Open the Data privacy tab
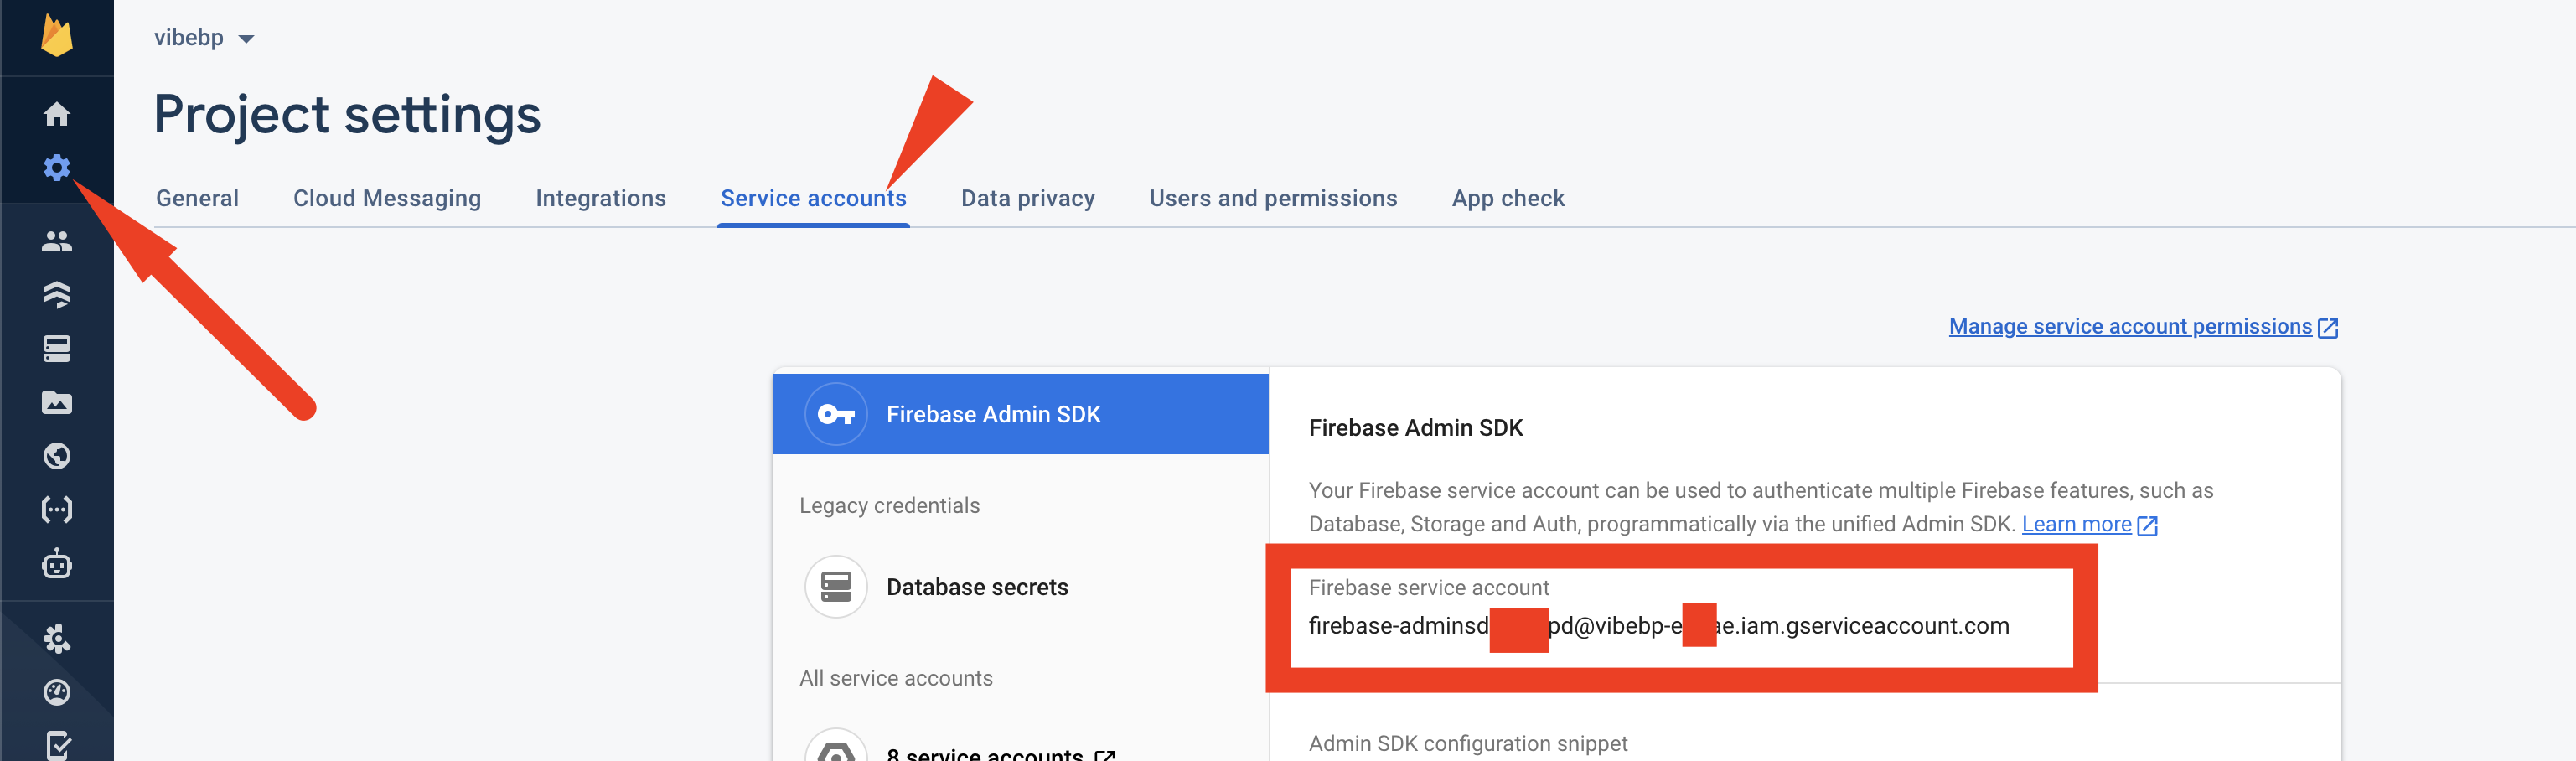 pyautogui.click(x=1028, y=198)
